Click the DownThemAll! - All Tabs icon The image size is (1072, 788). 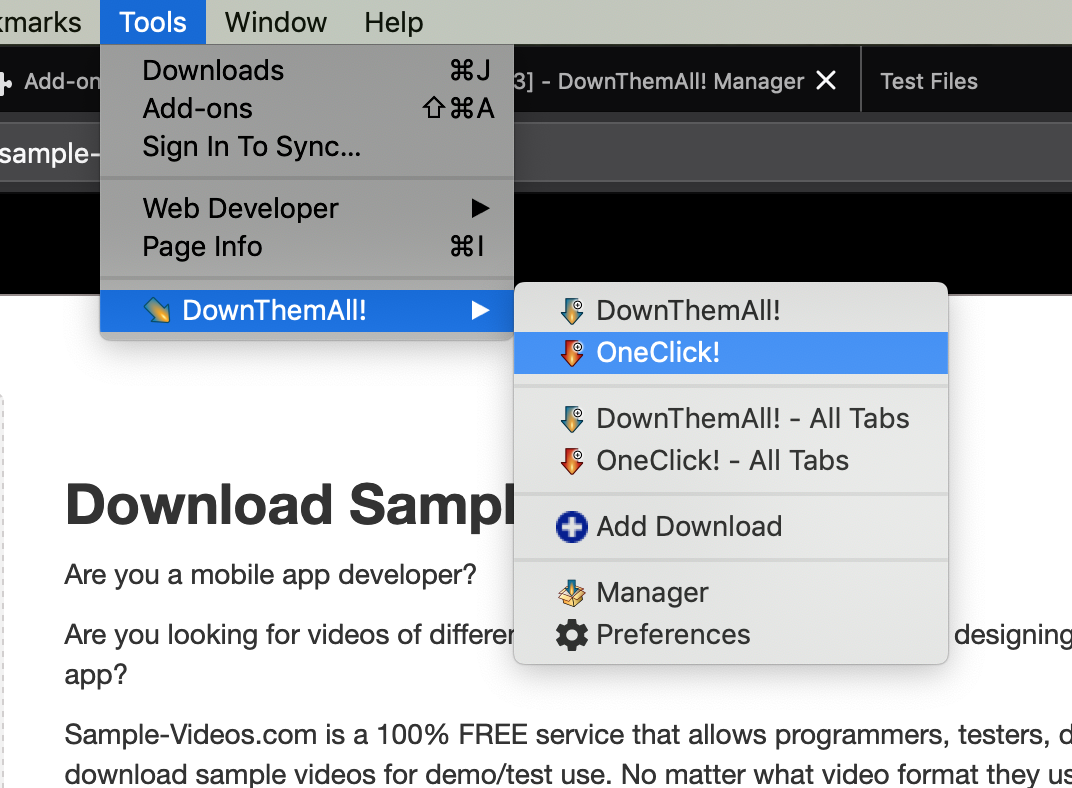[x=572, y=419]
